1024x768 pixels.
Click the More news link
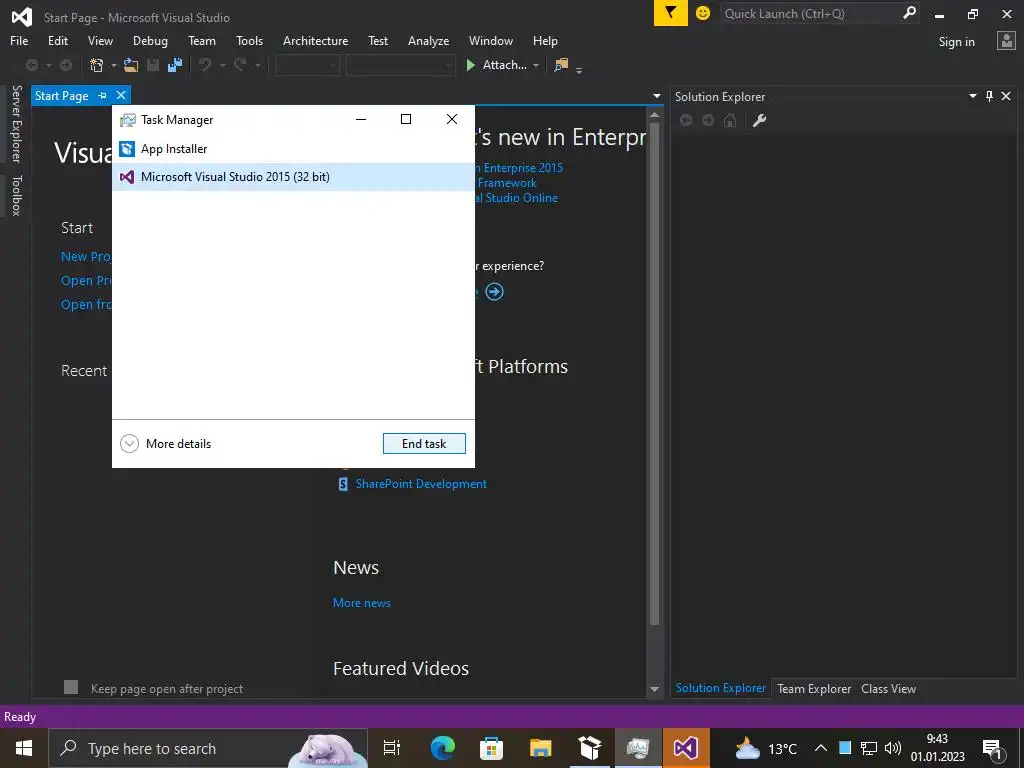(x=362, y=603)
